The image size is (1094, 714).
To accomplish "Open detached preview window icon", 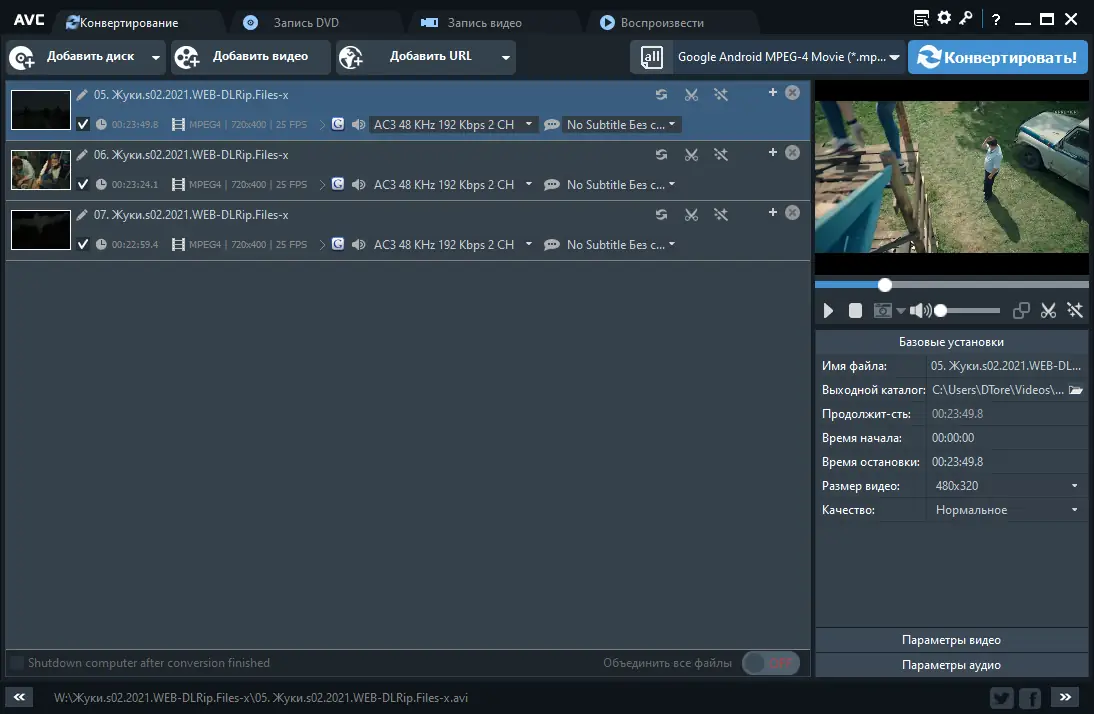I will tap(1021, 311).
